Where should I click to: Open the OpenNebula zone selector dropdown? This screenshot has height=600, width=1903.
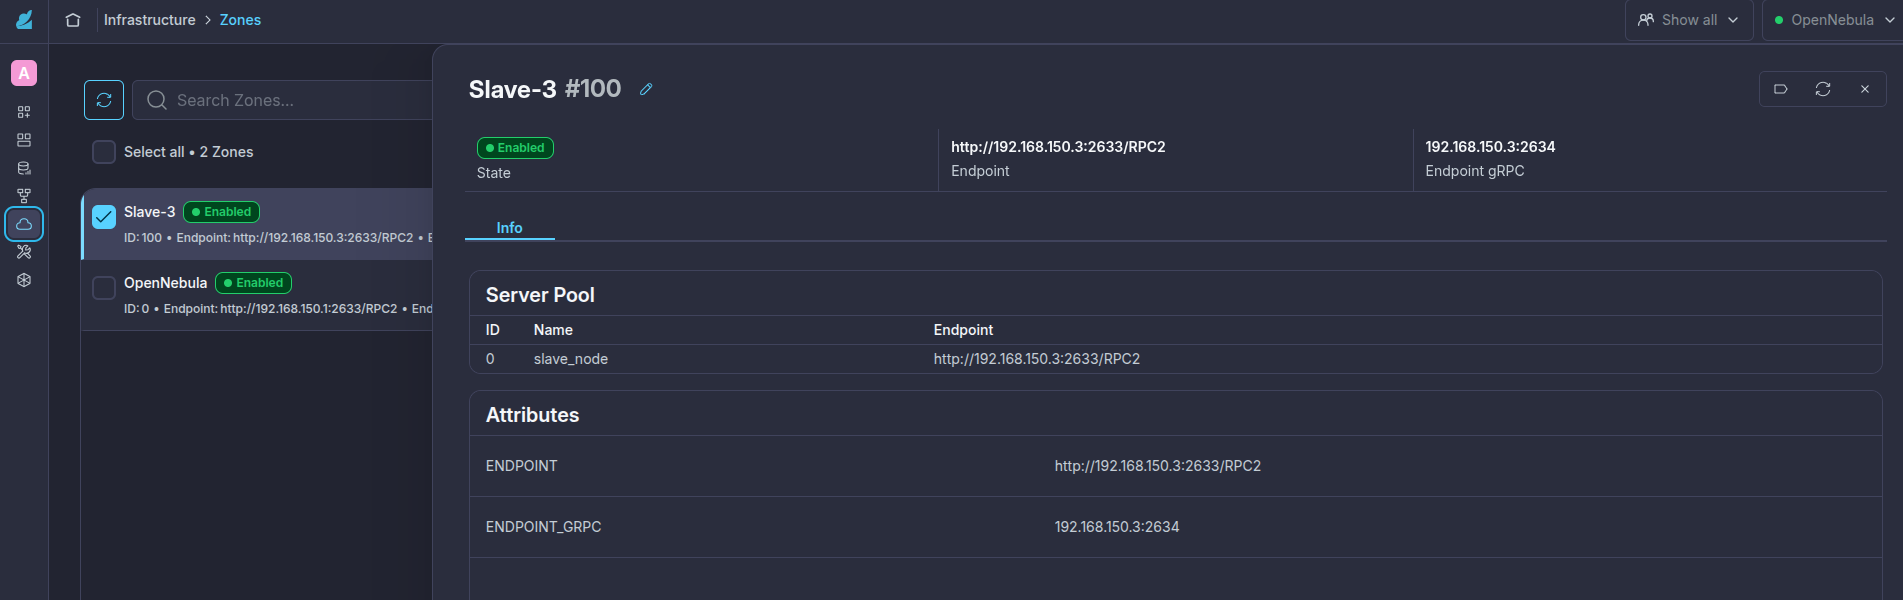click(1833, 20)
